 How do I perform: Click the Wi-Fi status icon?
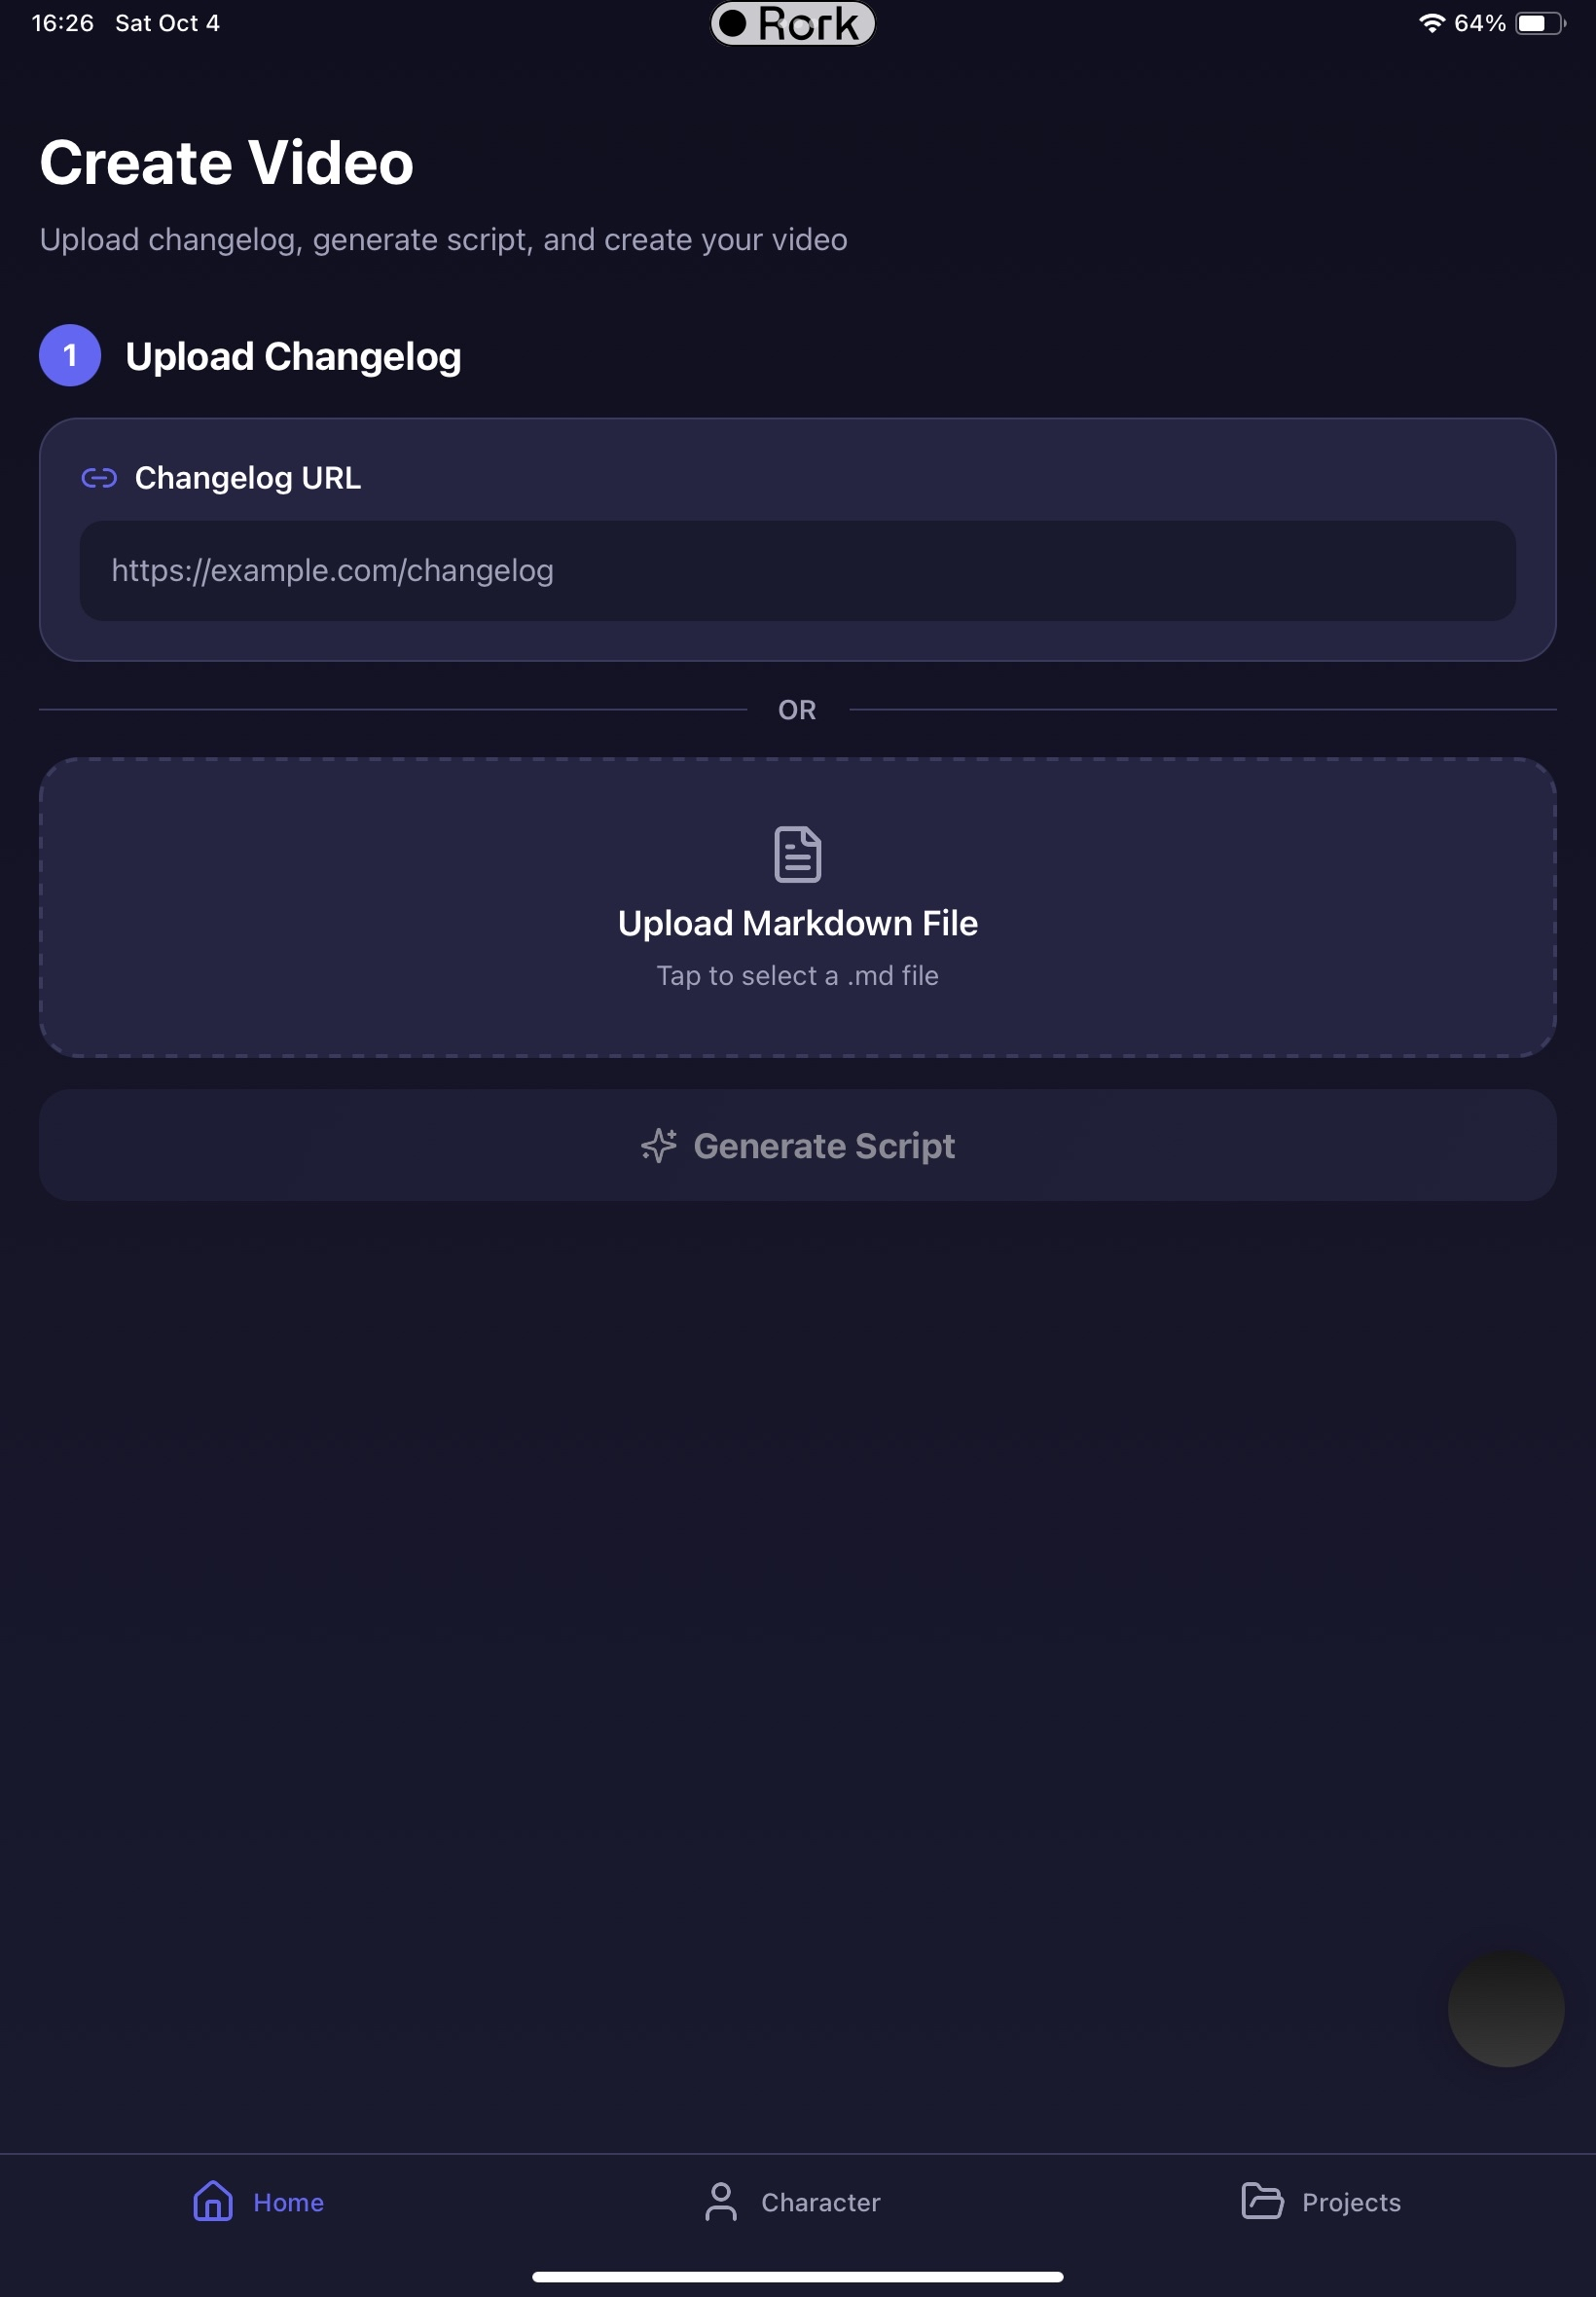pyautogui.click(x=1432, y=23)
